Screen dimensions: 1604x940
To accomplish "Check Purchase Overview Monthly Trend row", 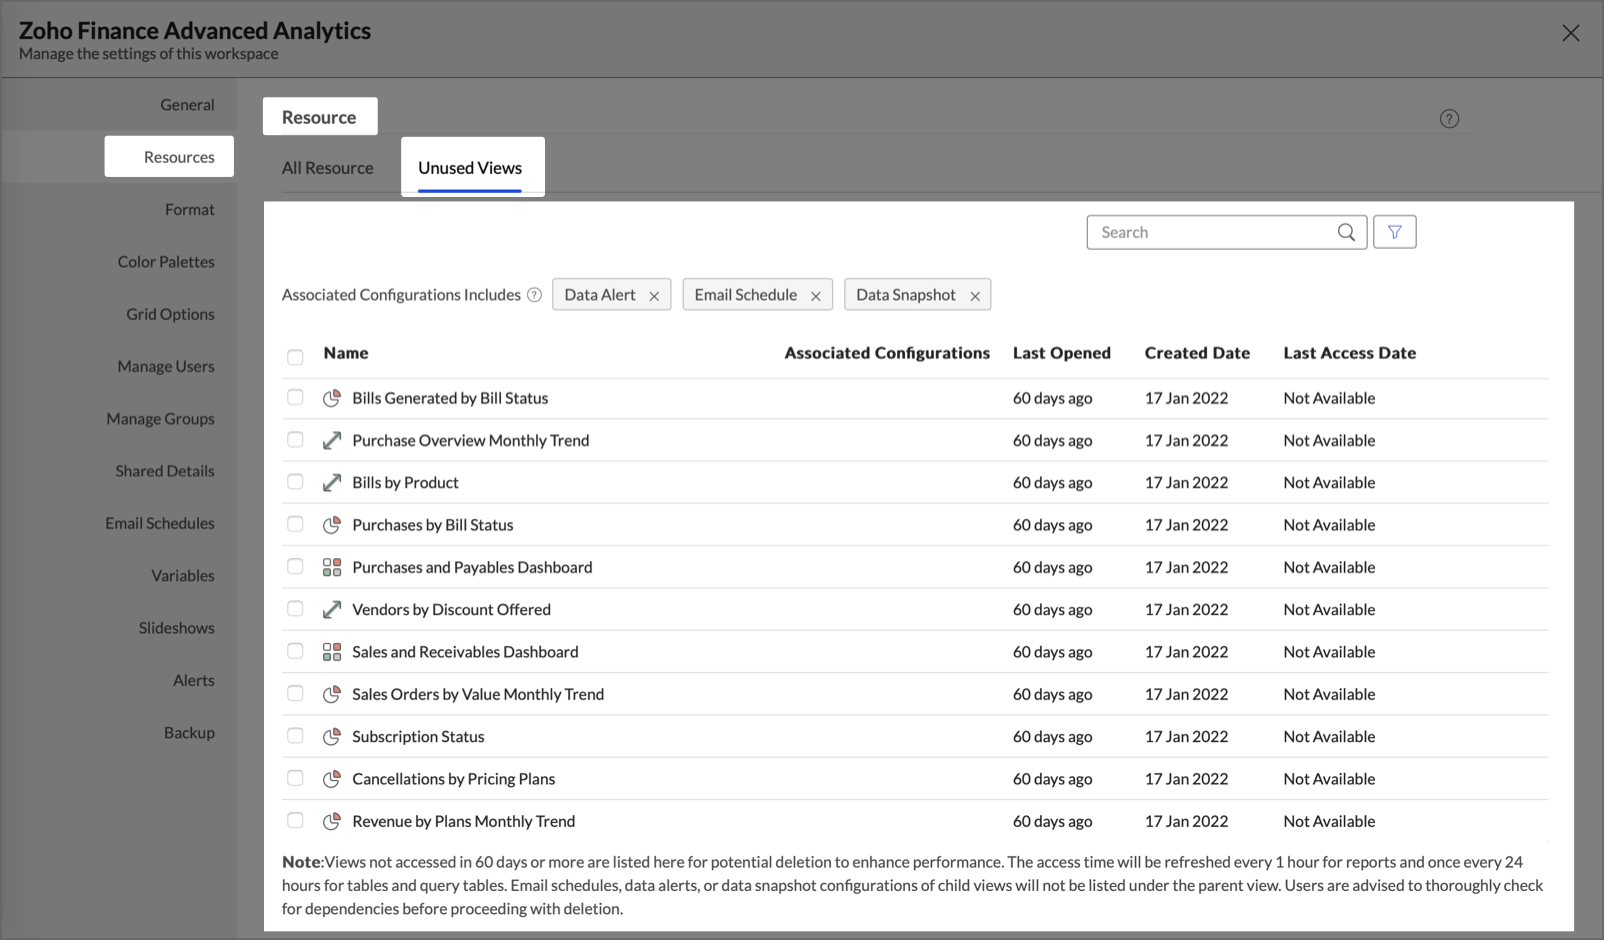I will pos(295,439).
